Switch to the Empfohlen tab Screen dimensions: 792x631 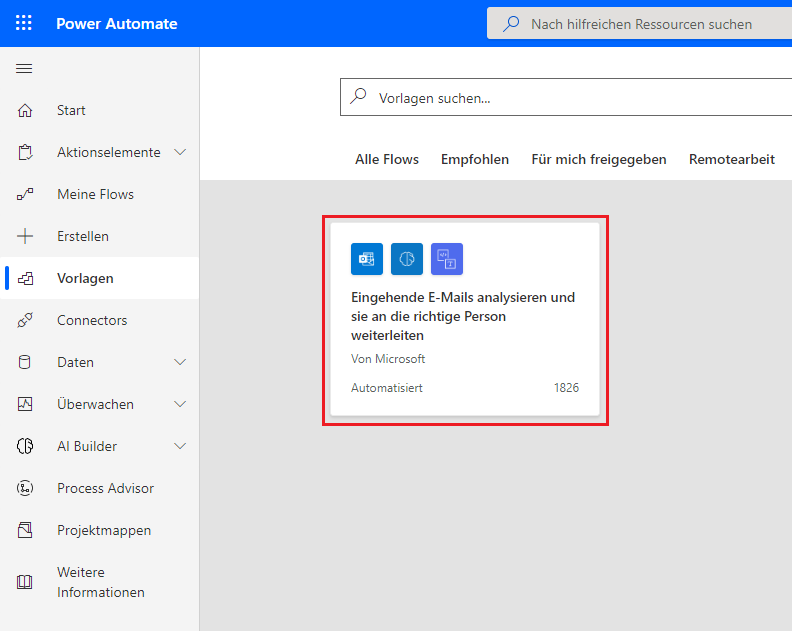(x=475, y=160)
